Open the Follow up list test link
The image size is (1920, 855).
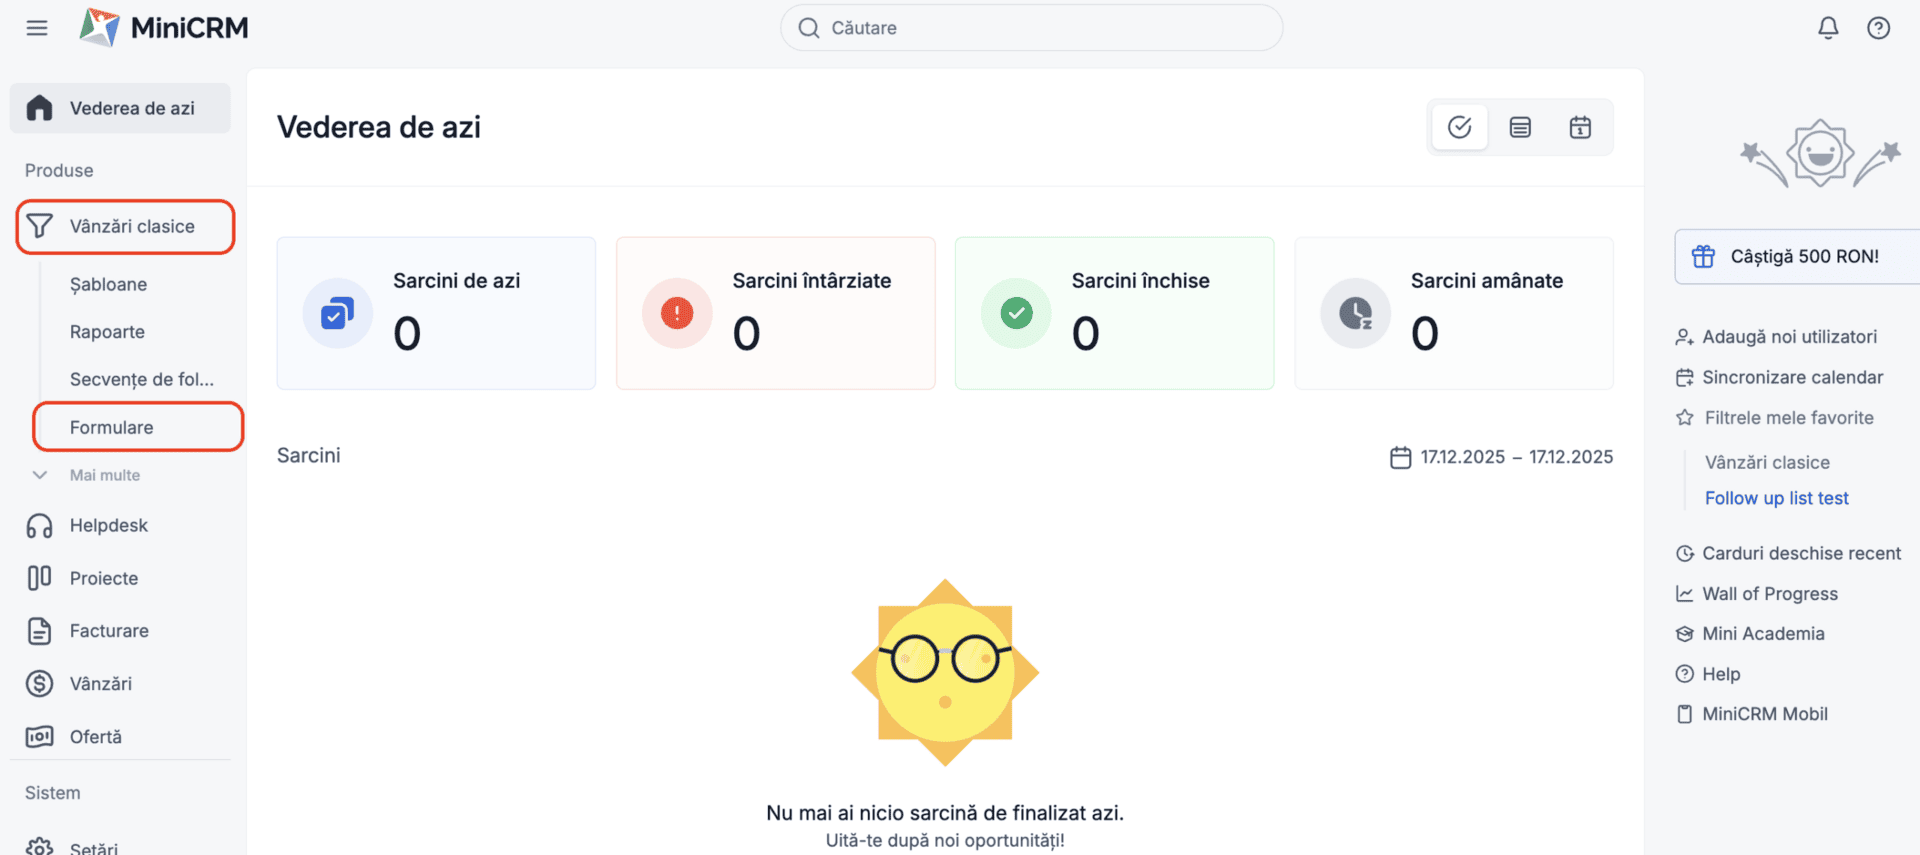1776,498
